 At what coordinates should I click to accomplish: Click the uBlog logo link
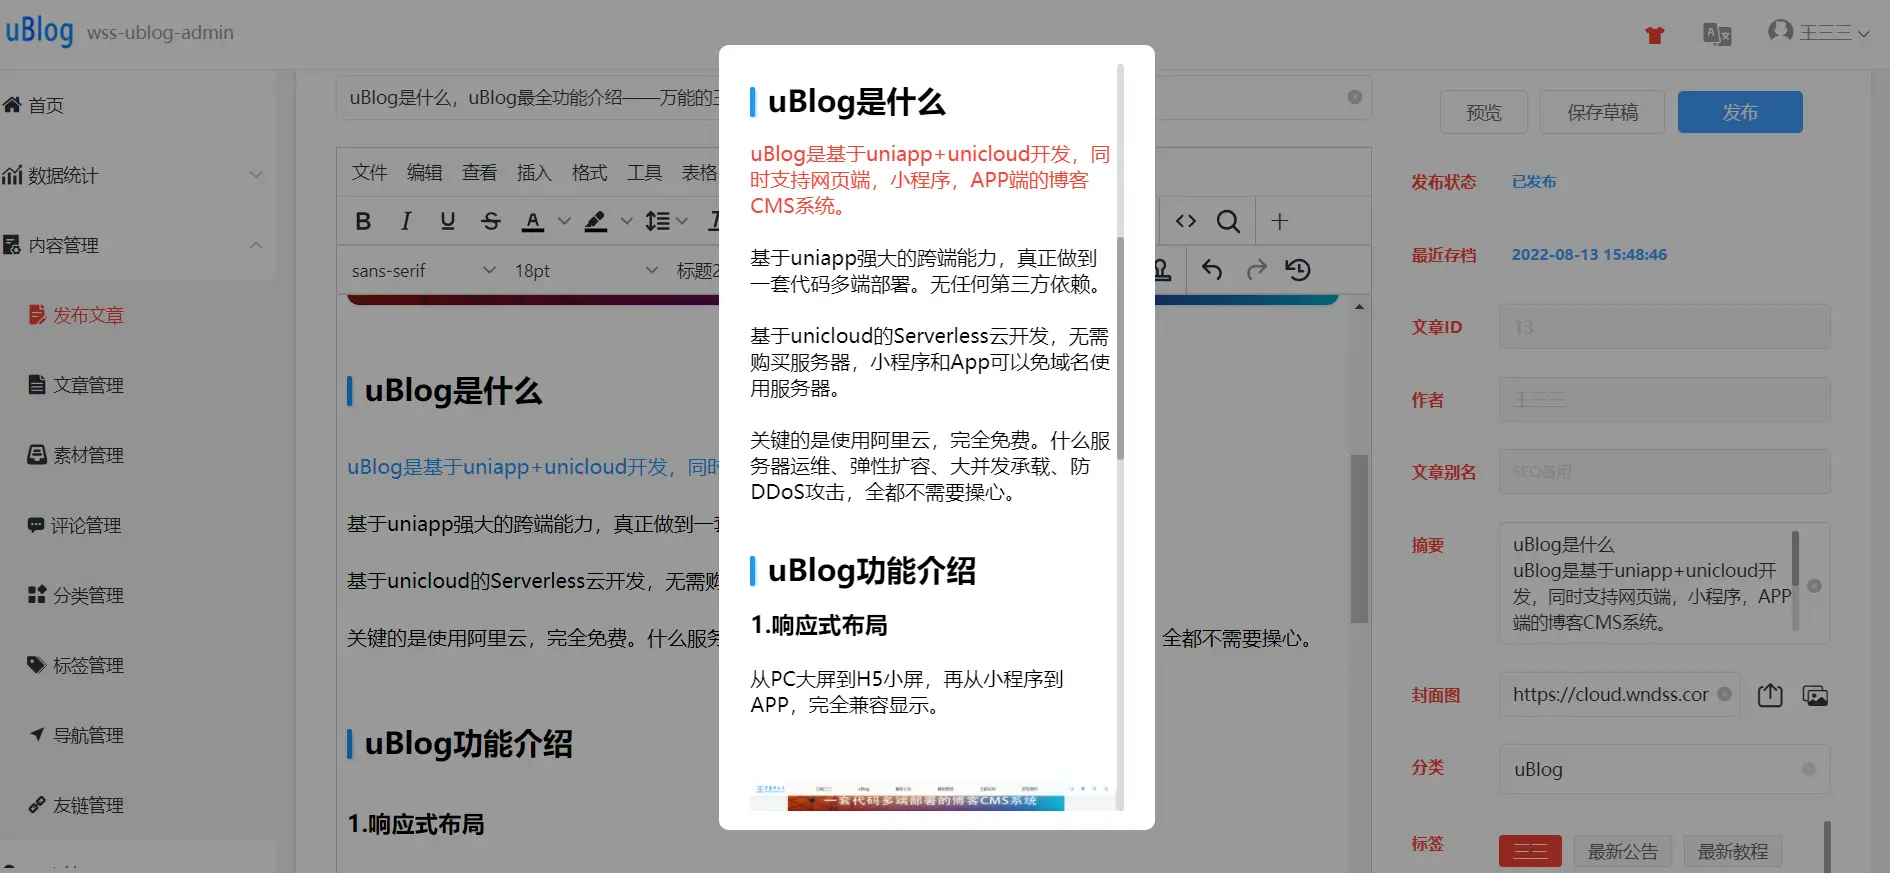pos(40,32)
